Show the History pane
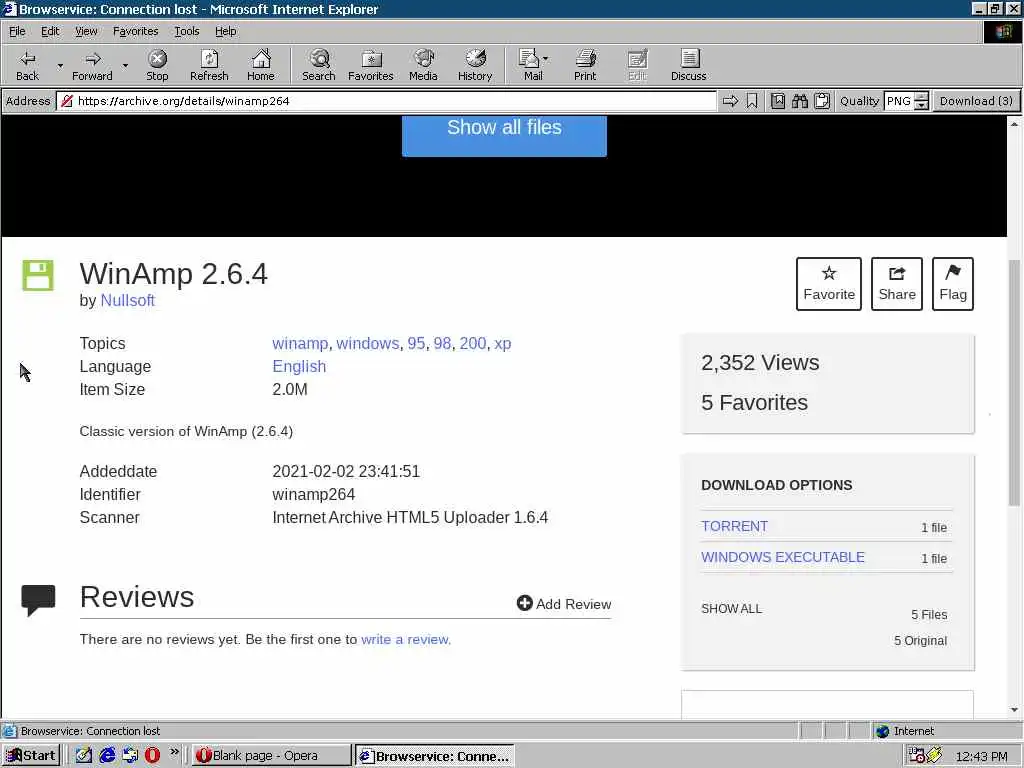Viewport: 1024px width, 768px height. click(x=475, y=65)
